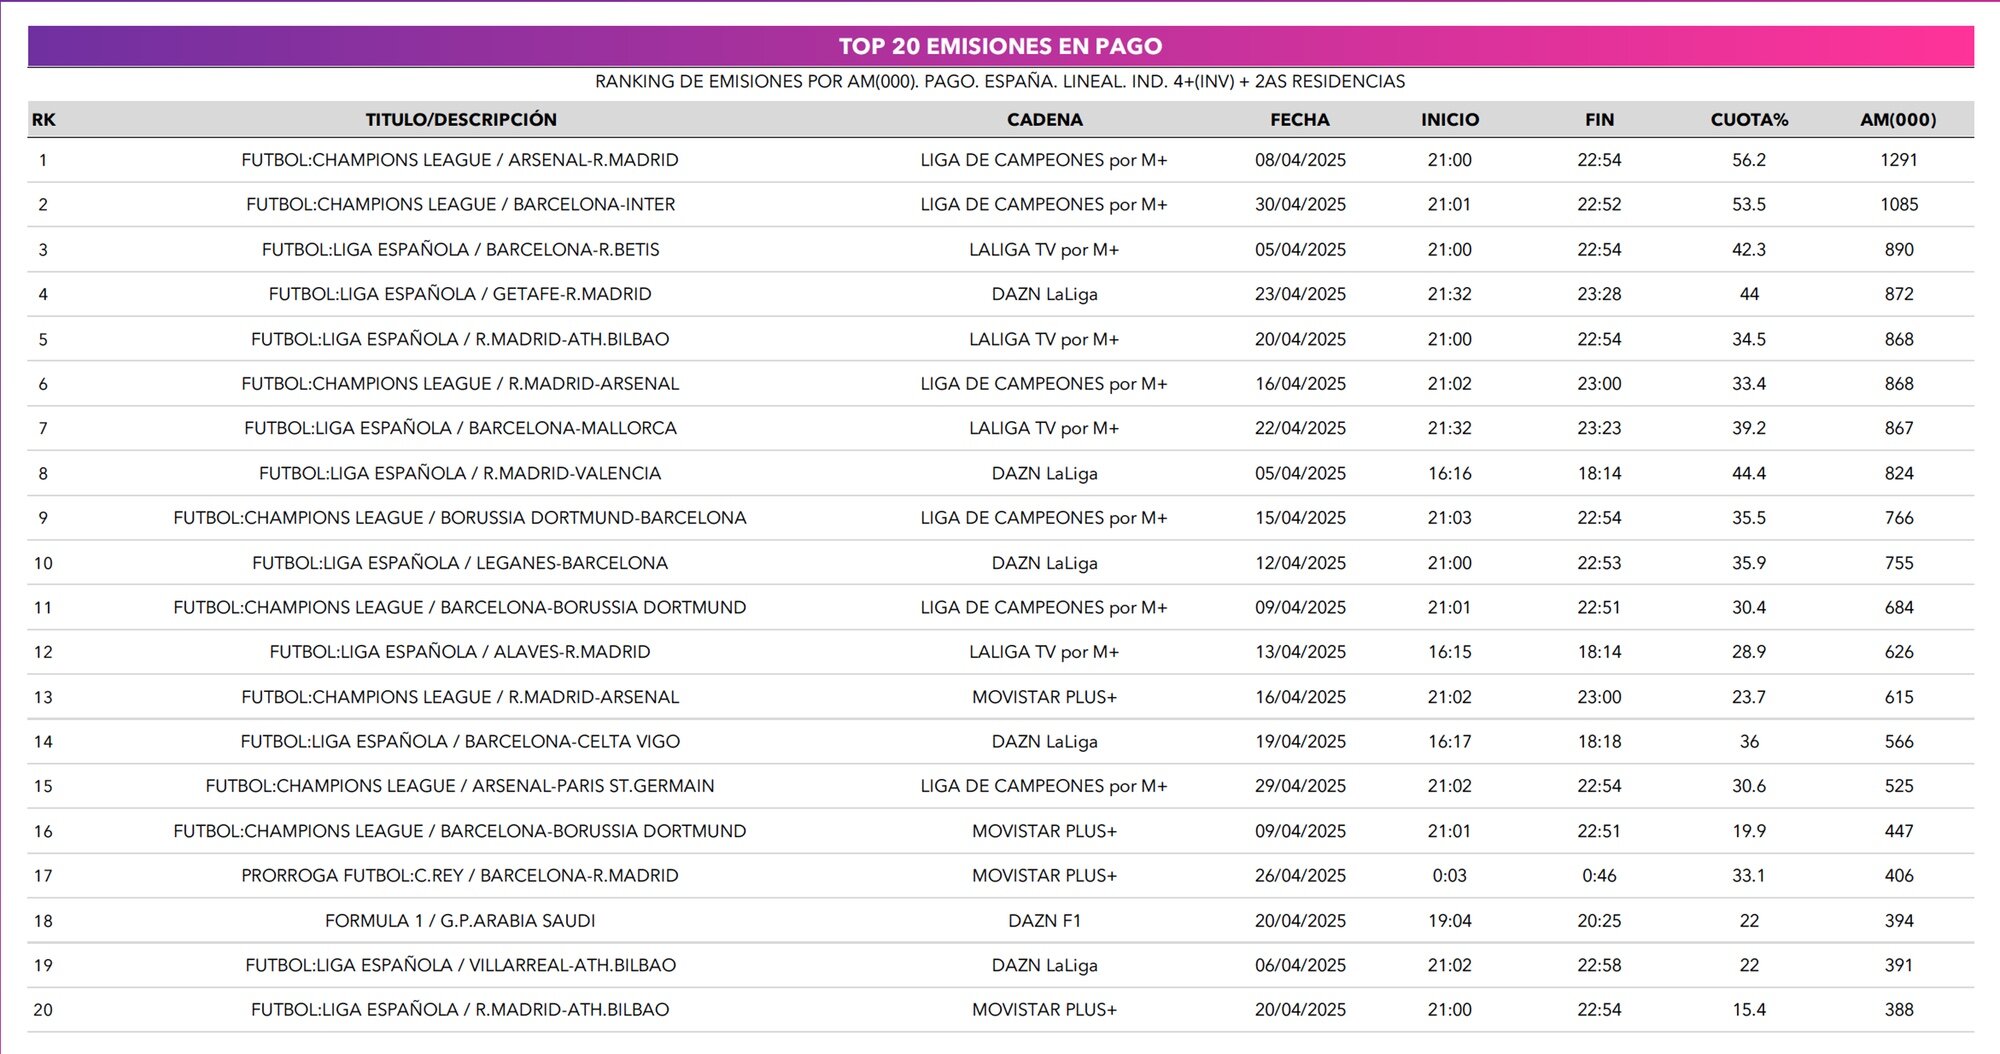Click the CADENA column header

point(1044,120)
